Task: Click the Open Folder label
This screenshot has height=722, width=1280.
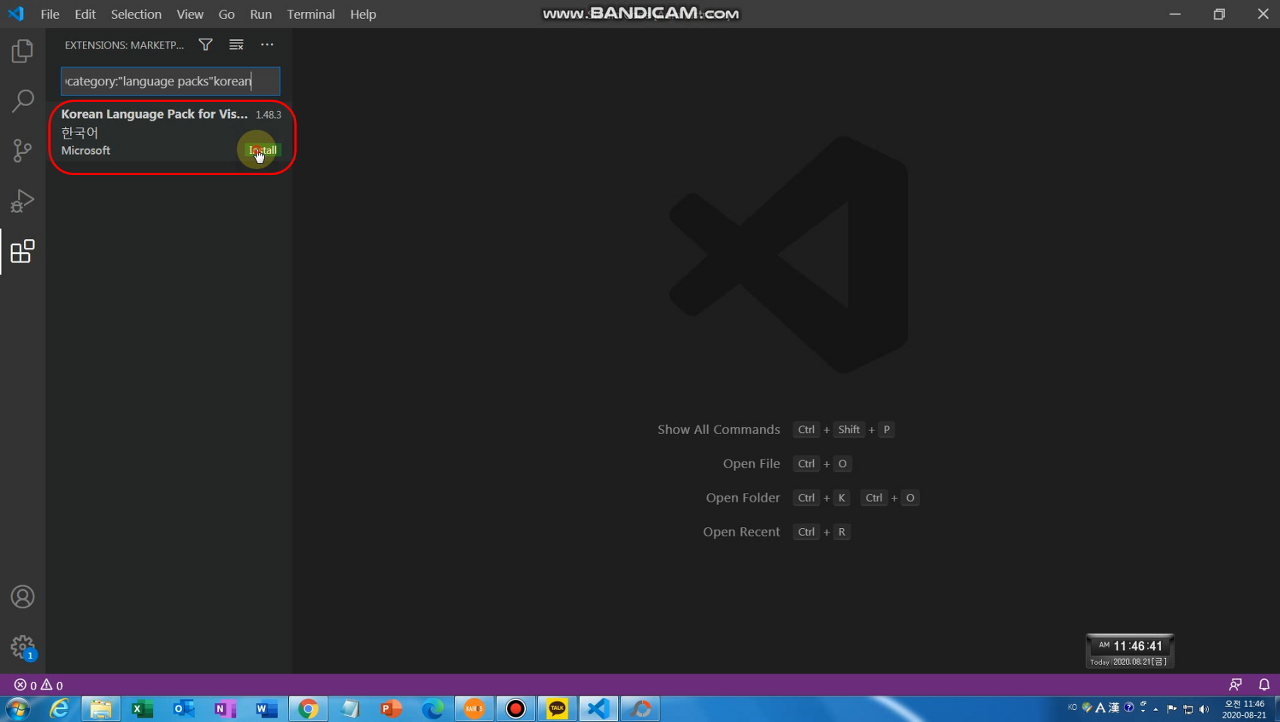Action: 743,497
